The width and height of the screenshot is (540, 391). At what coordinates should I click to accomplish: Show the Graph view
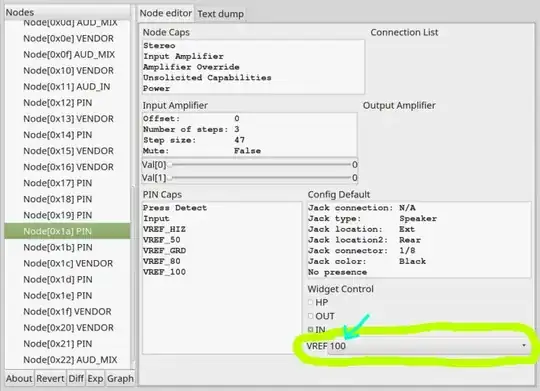(120, 379)
